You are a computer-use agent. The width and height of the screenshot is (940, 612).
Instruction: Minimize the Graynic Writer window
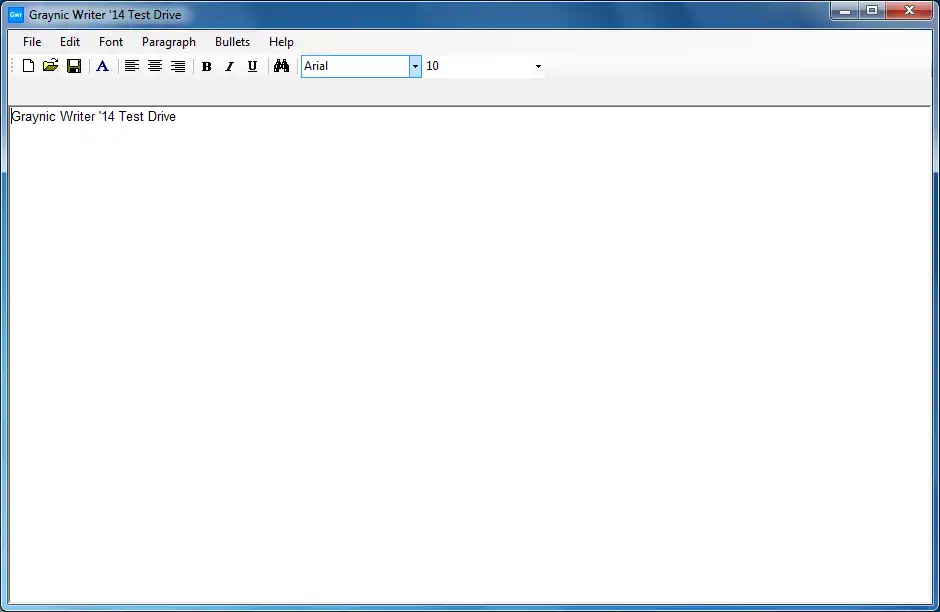tap(845, 11)
